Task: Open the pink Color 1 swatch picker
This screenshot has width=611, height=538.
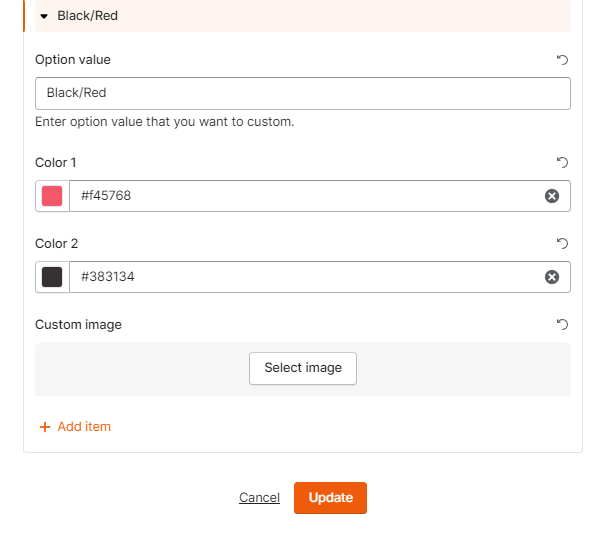Action: click(x=52, y=196)
